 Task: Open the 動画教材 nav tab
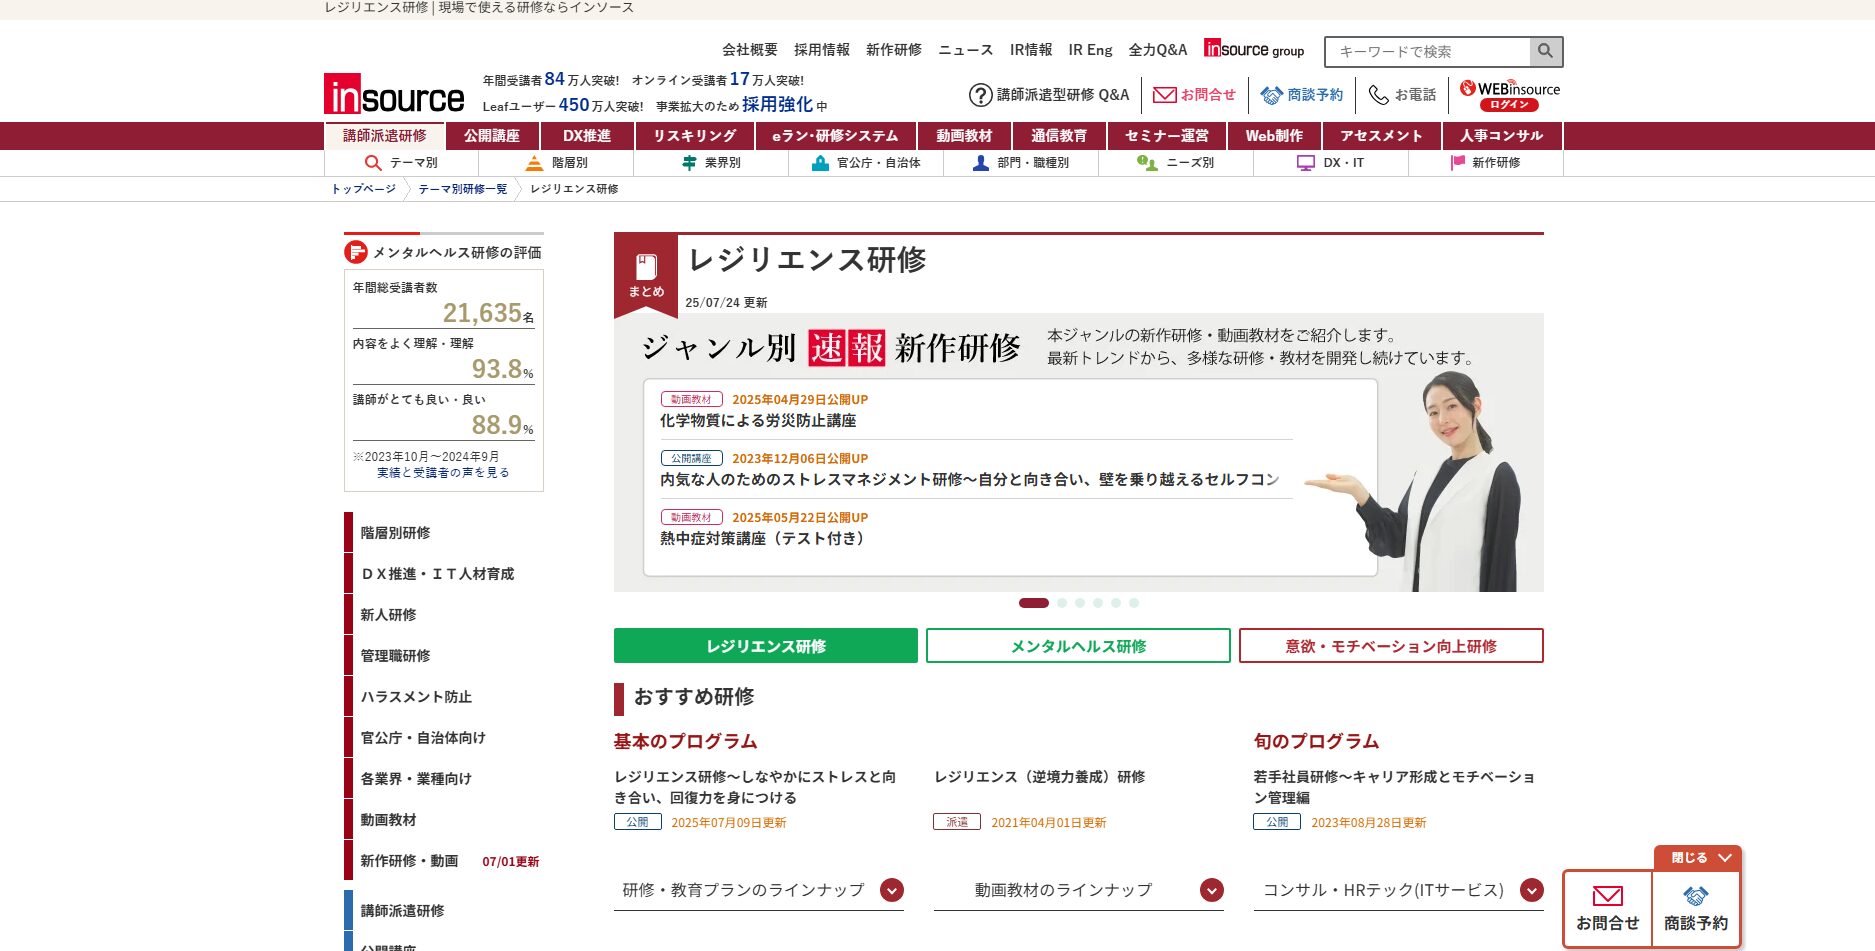[964, 136]
